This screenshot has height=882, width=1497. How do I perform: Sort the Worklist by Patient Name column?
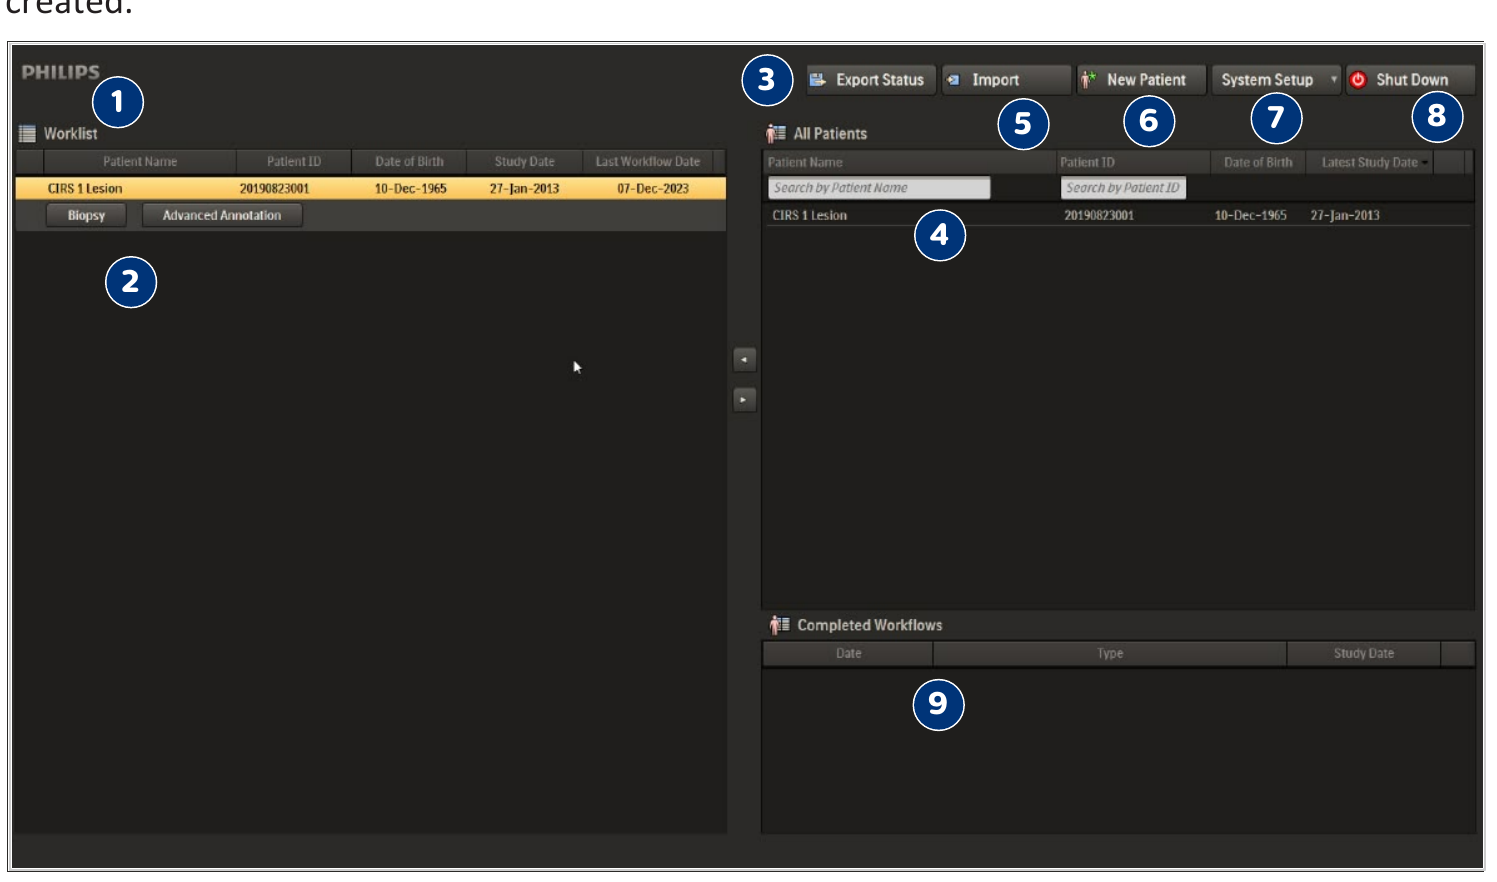pos(140,162)
